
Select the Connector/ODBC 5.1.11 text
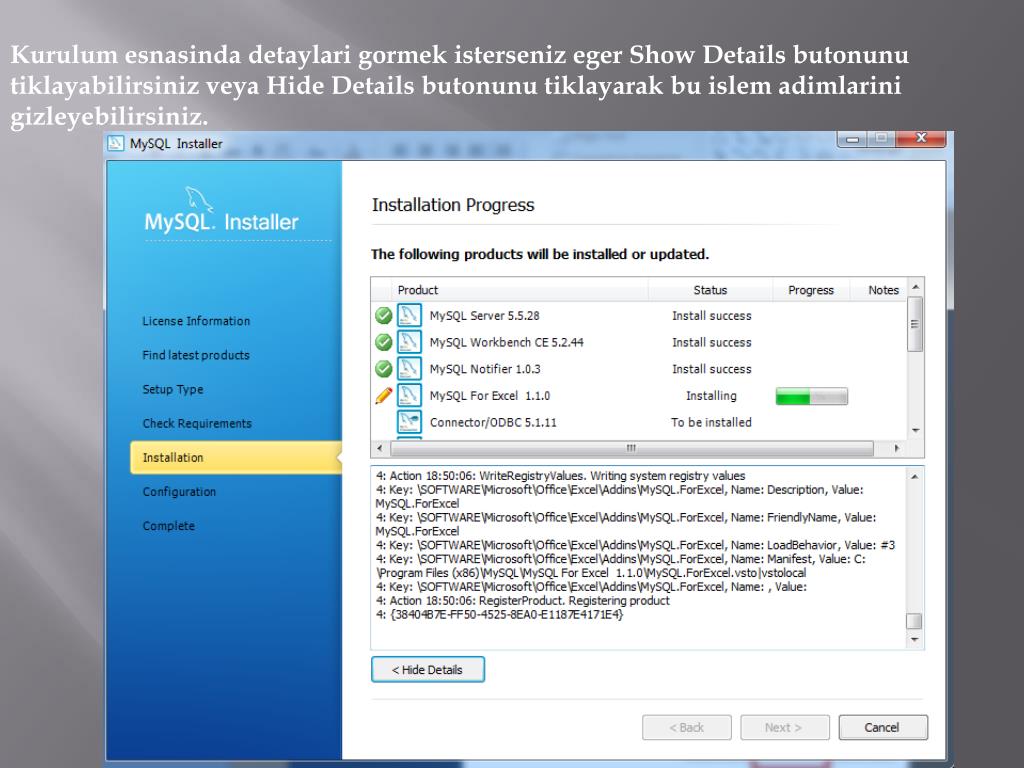point(493,423)
